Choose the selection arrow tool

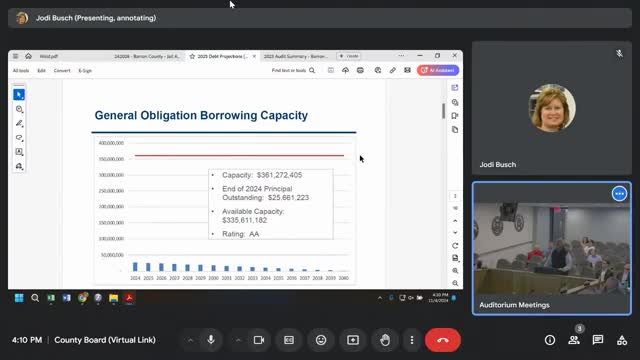click(19, 95)
